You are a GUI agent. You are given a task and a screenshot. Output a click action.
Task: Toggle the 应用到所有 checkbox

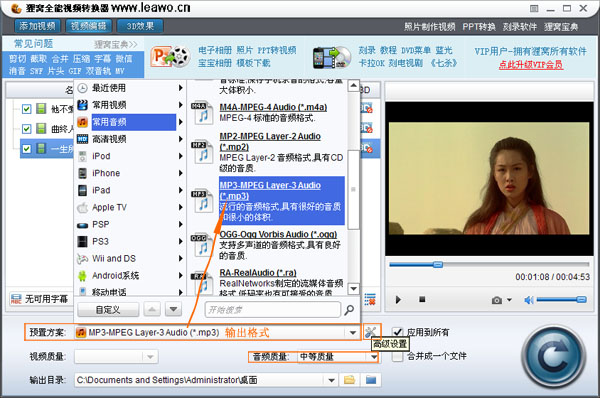pyautogui.click(x=398, y=332)
